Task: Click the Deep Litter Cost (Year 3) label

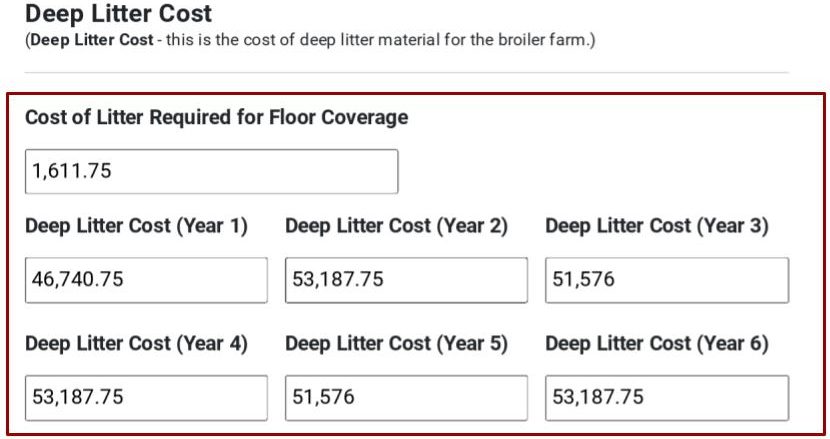Action: 657,226
